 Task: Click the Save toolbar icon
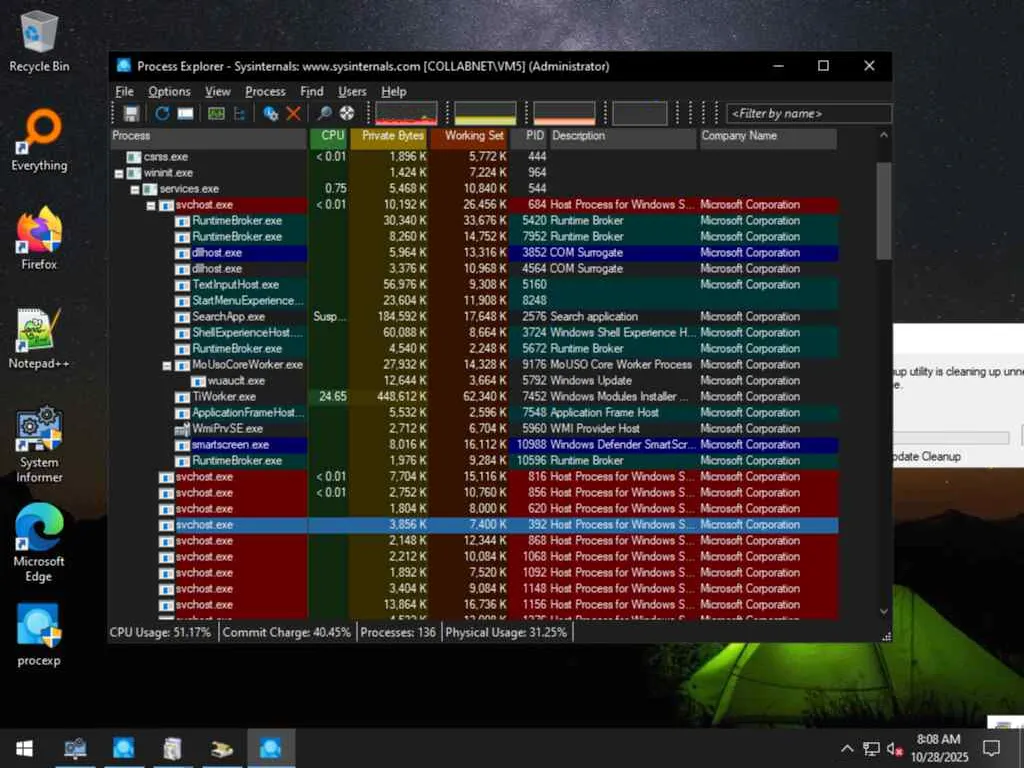pos(131,114)
